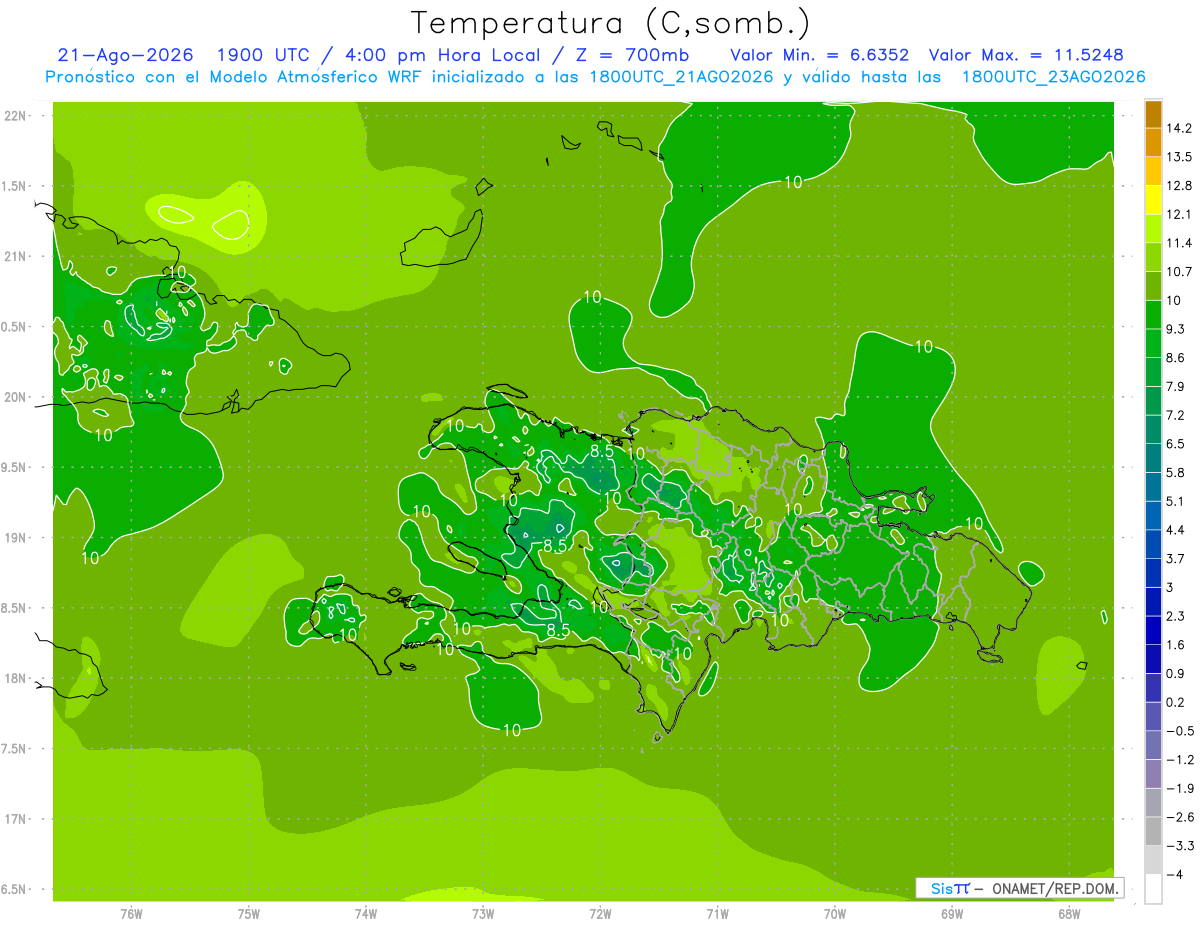Click the 7.9 color scale label
Screen dimensions: 1200x927
(1176, 386)
